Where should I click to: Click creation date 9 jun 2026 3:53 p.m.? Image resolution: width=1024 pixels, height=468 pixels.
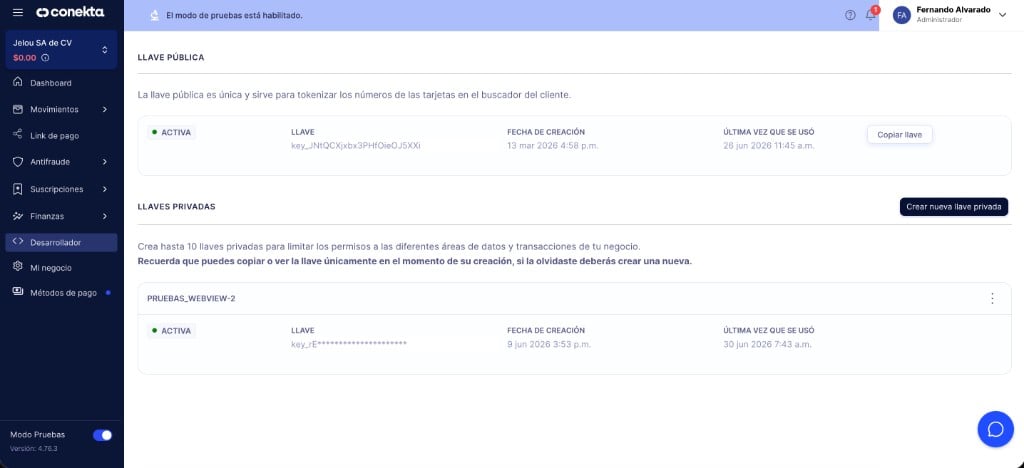(x=549, y=344)
